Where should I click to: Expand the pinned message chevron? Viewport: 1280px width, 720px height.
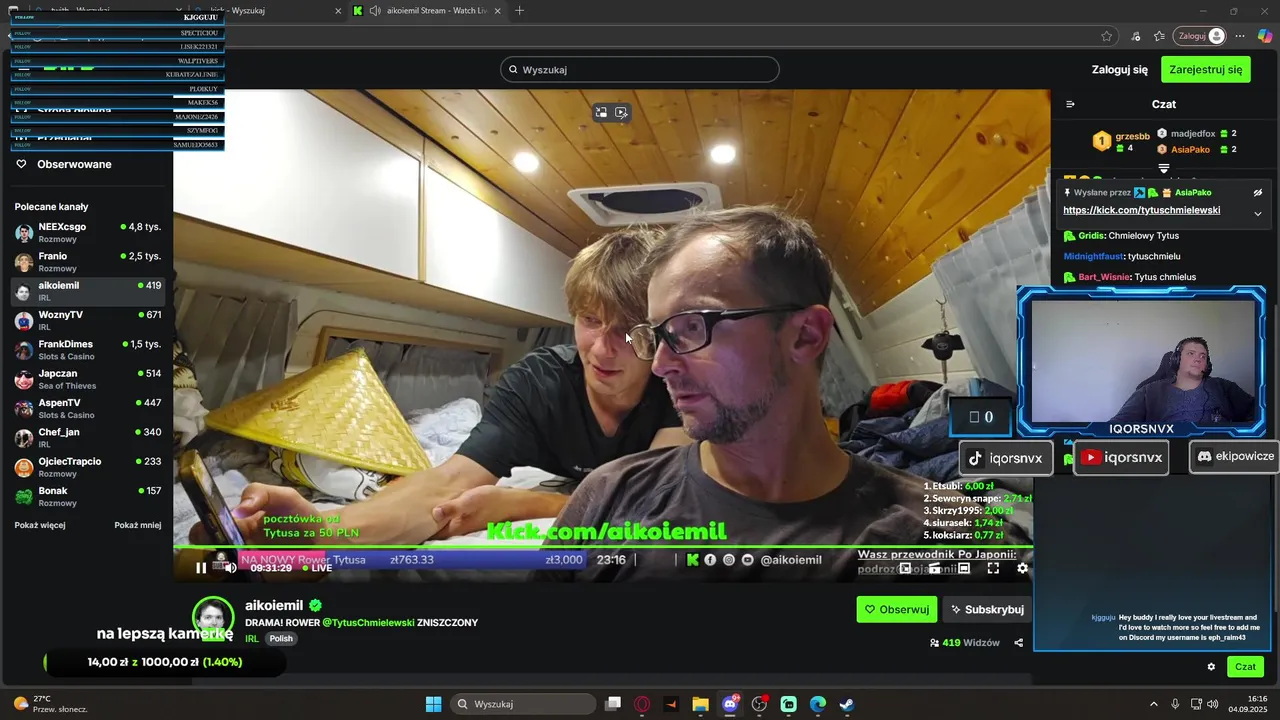1258,213
